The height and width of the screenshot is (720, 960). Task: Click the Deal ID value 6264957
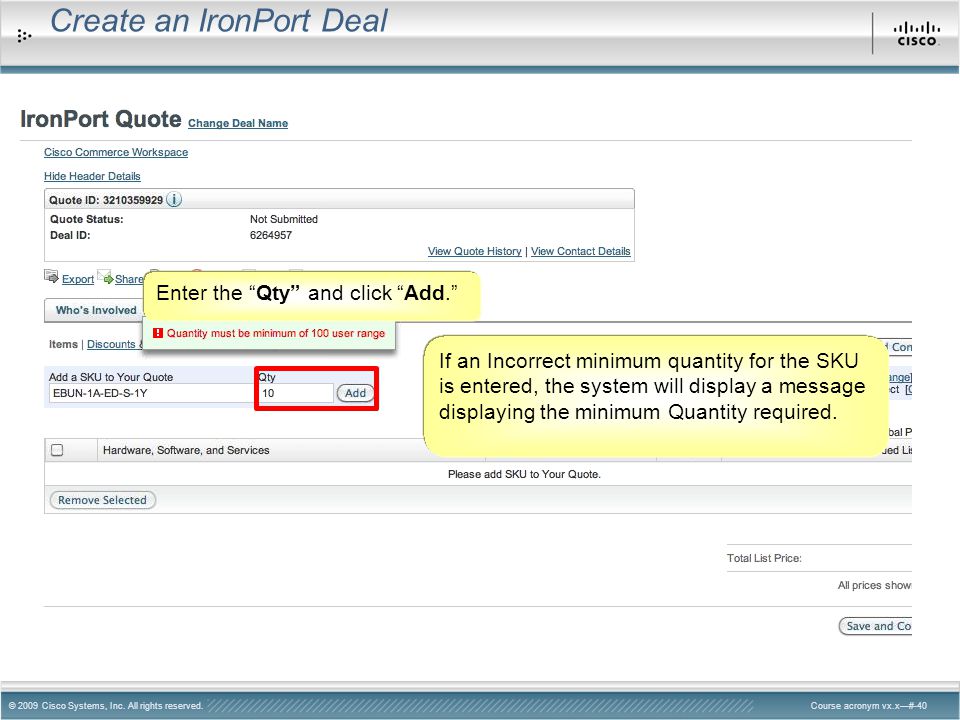coord(271,235)
